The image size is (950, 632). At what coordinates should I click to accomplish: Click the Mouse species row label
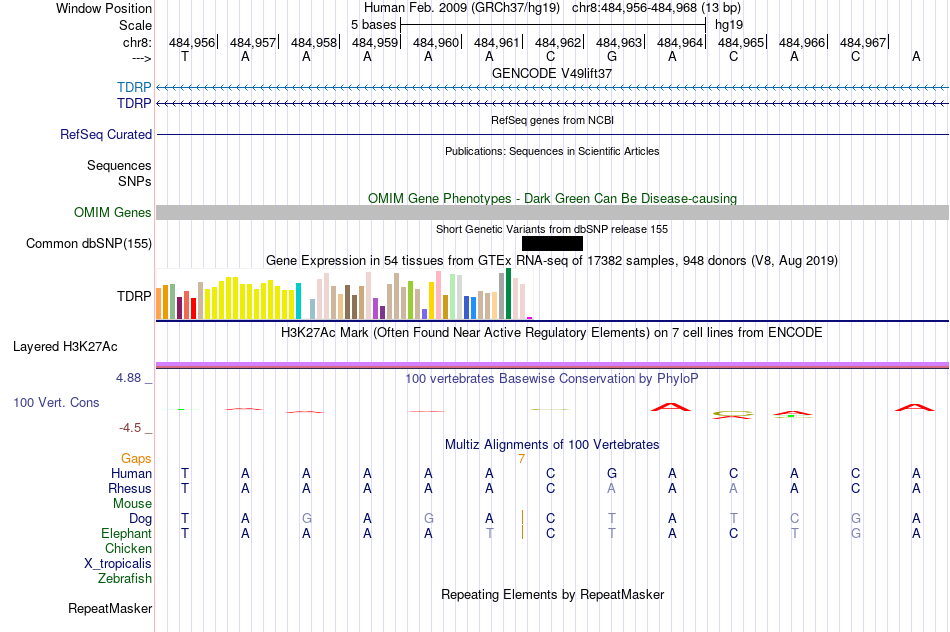coord(132,504)
